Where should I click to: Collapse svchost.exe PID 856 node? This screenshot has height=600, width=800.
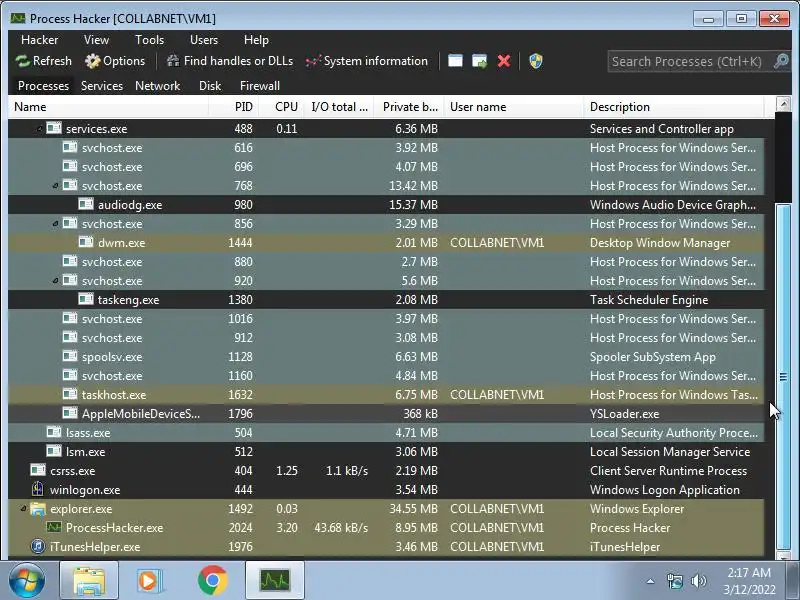55,224
